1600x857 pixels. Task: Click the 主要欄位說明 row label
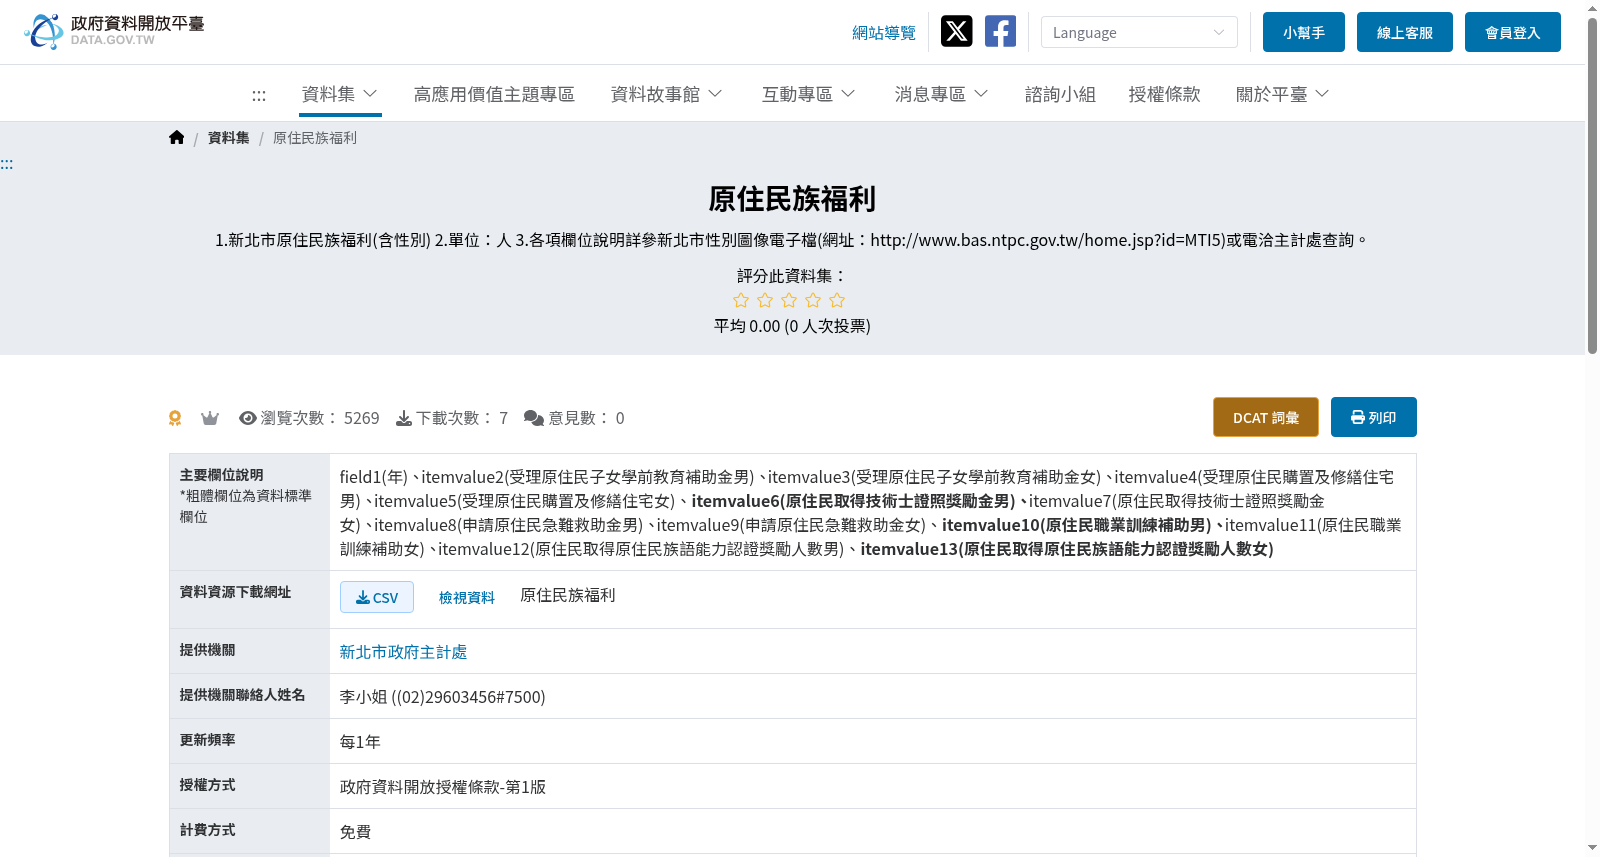coord(222,475)
